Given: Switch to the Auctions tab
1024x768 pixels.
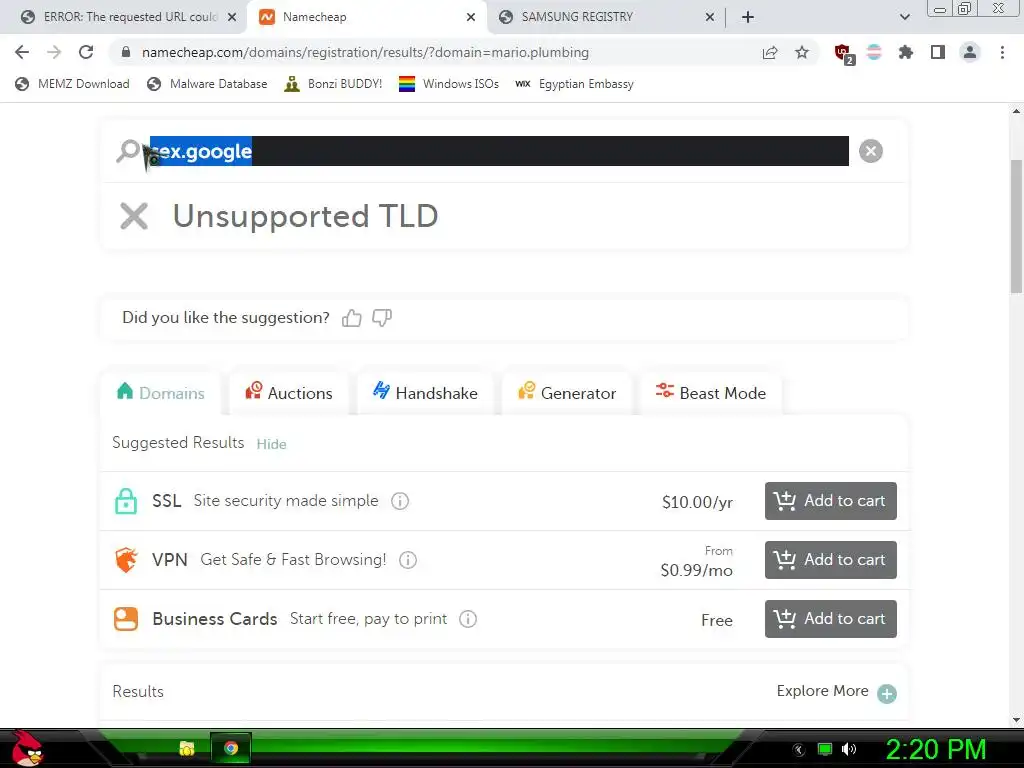Looking at the screenshot, I should 289,393.
